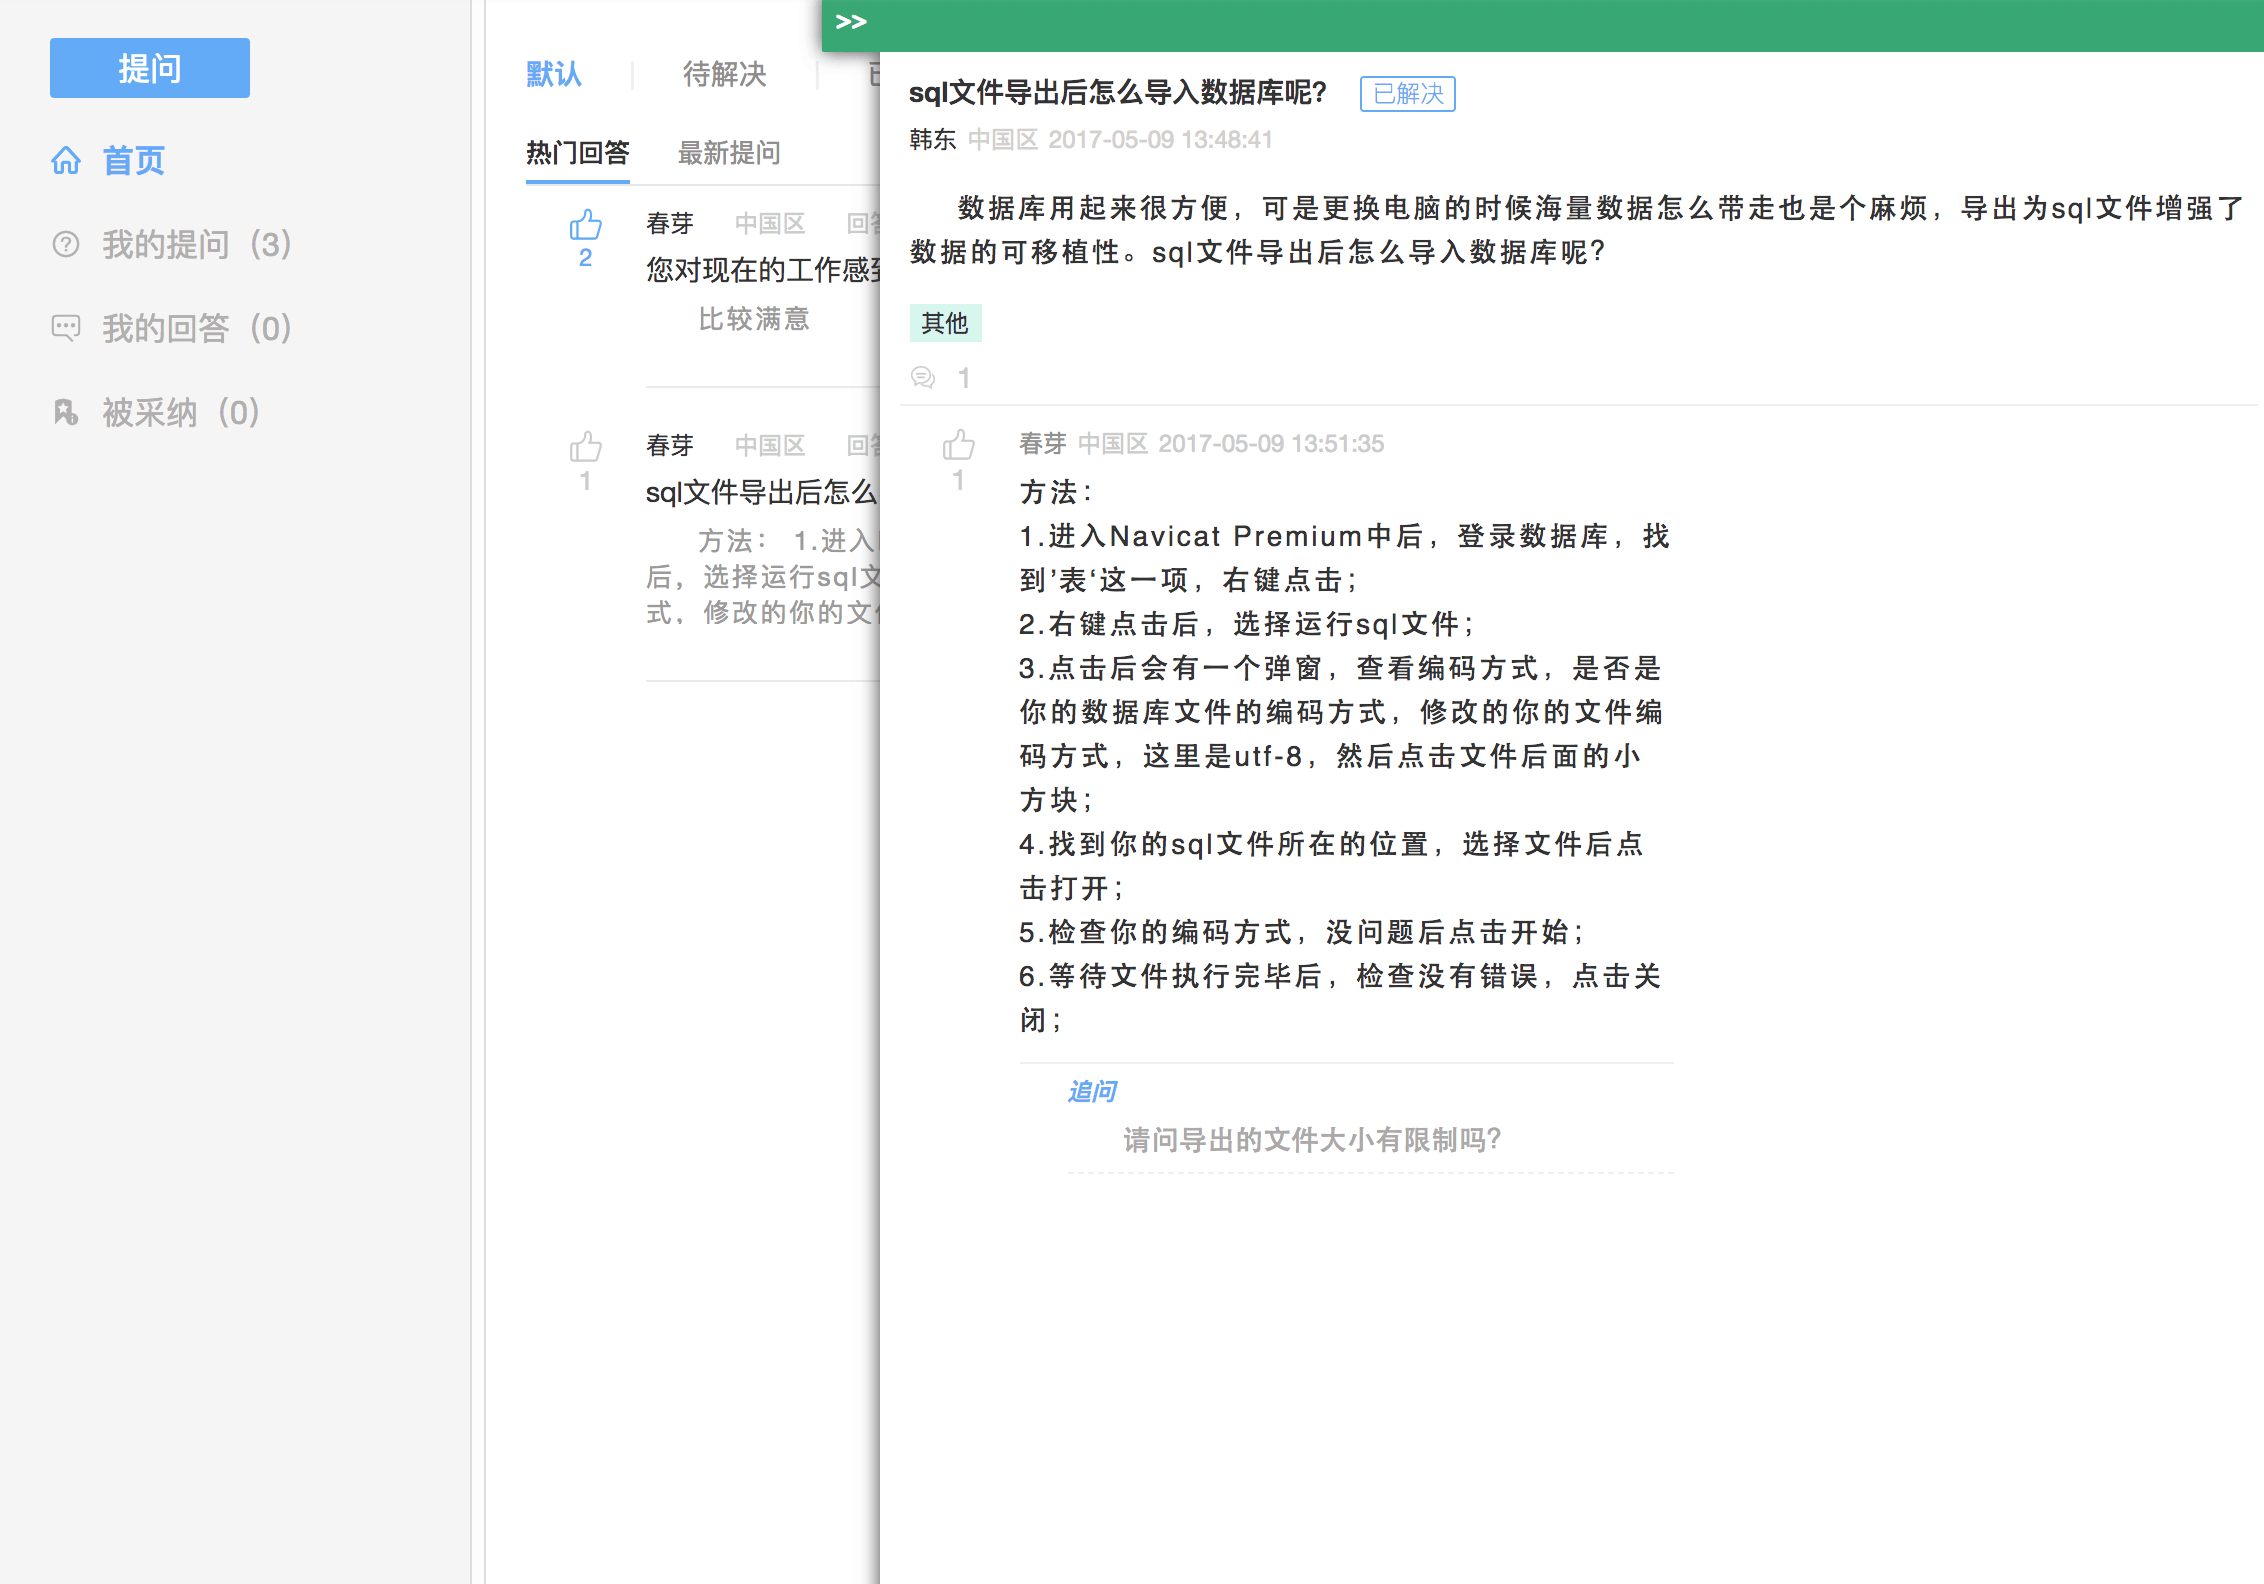Click the badge icon beside 被采纳

tap(66, 412)
